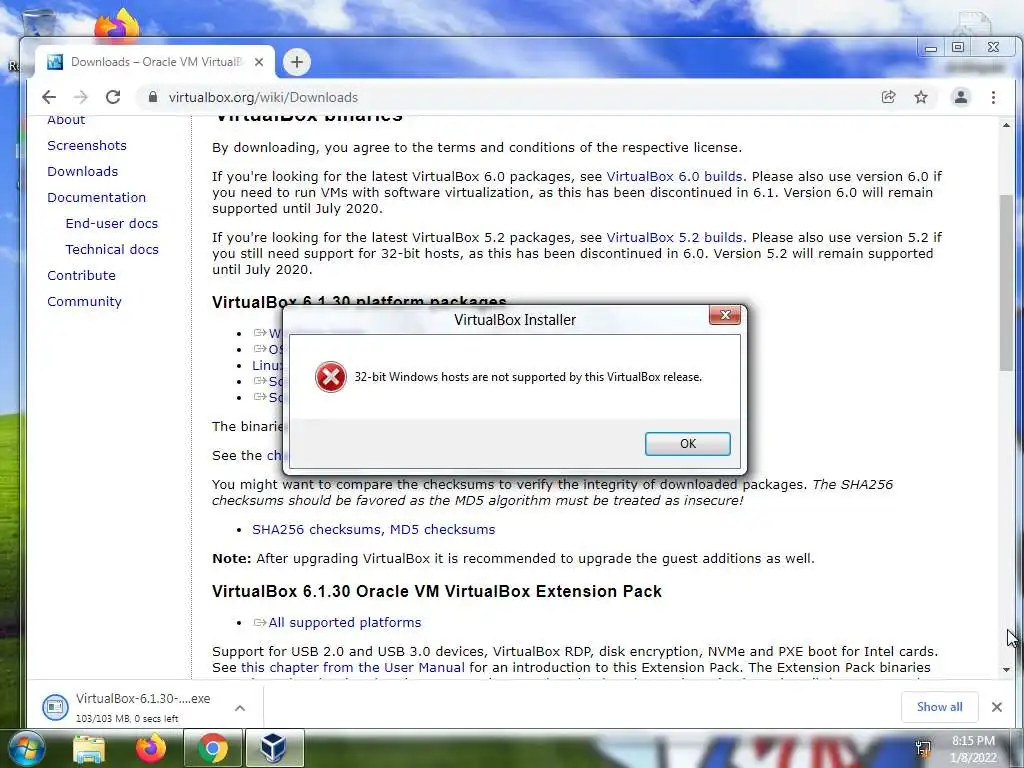The image size is (1024, 768).
Task: Click the share page icon in address bar
Action: [x=888, y=97]
